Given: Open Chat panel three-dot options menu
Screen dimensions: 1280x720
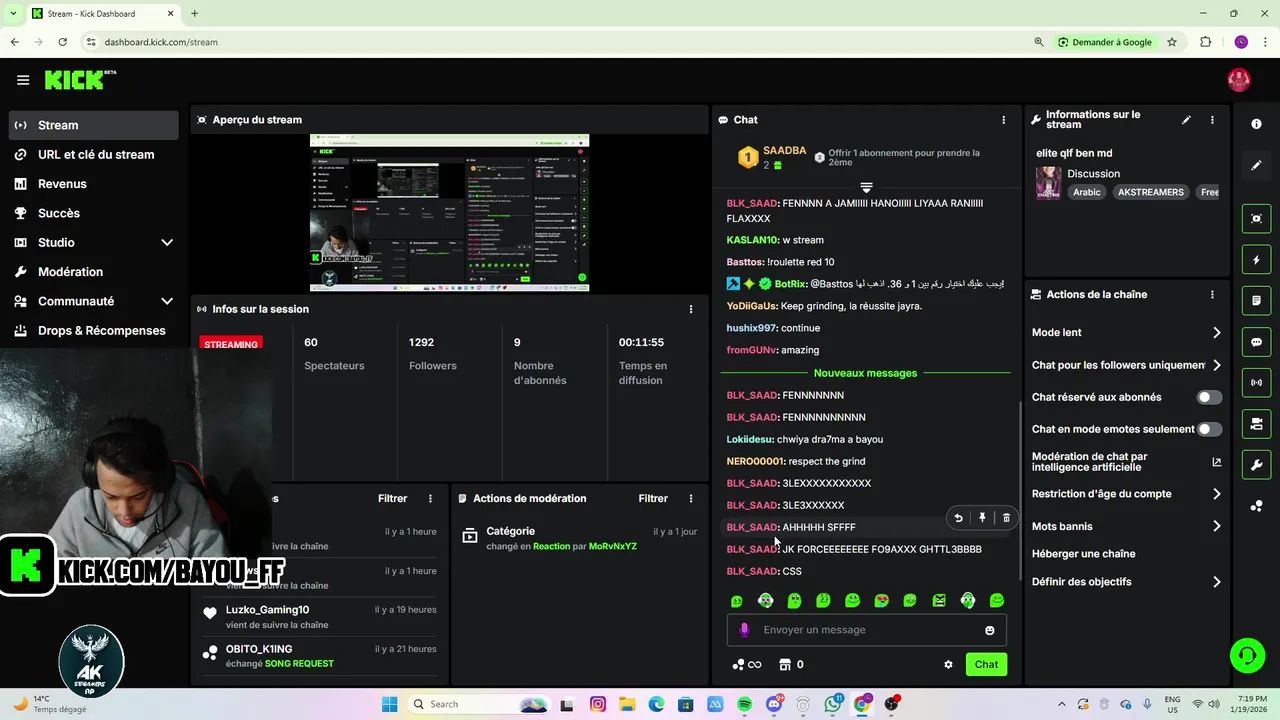Looking at the screenshot, I should point(1004,120).
